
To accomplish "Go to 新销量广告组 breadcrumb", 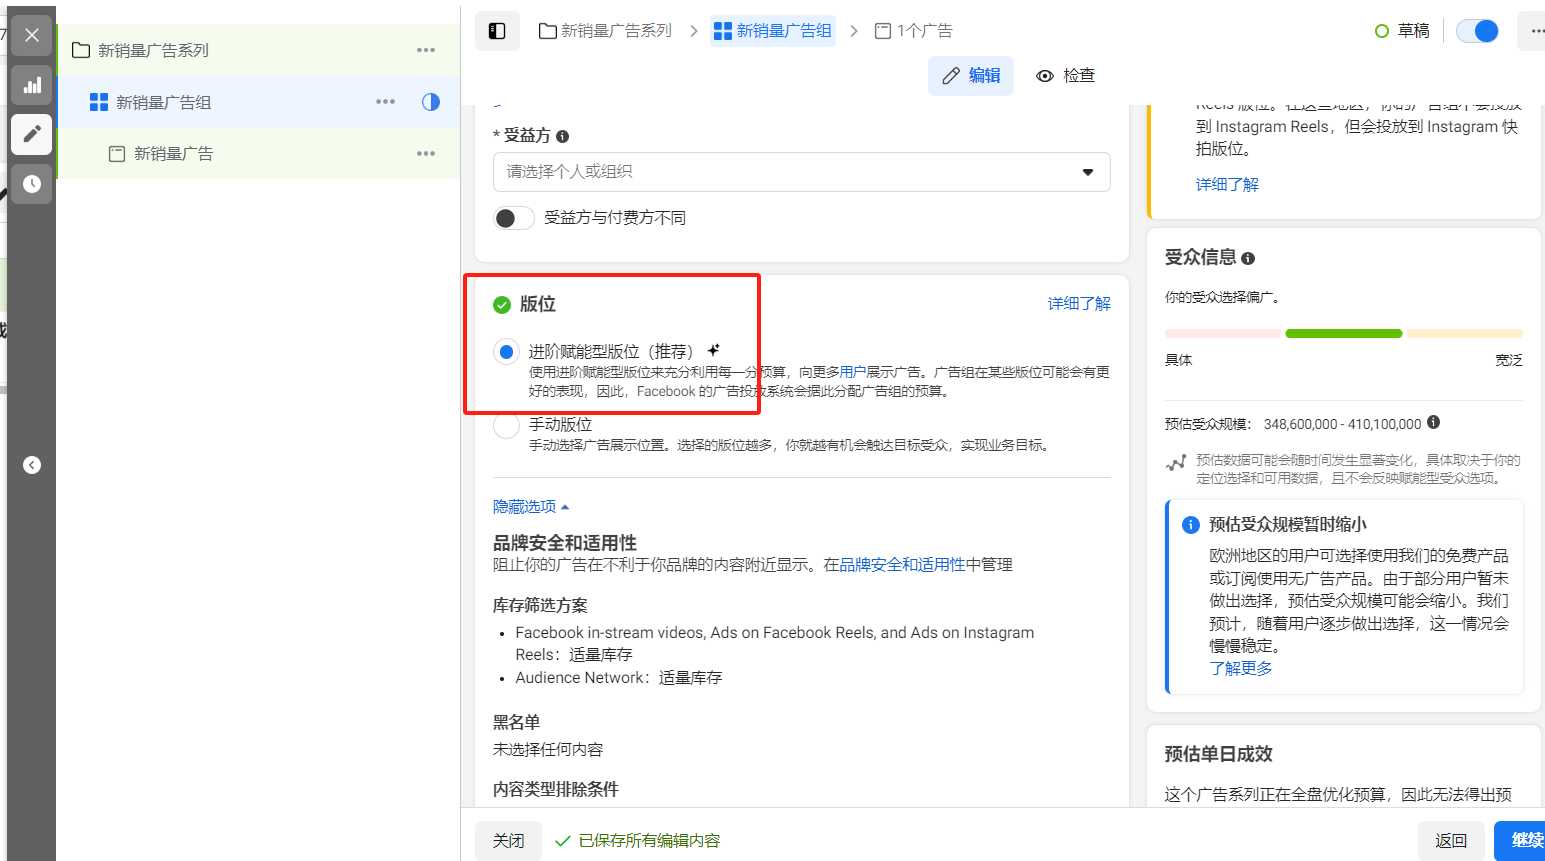I will tap(773, 31).
